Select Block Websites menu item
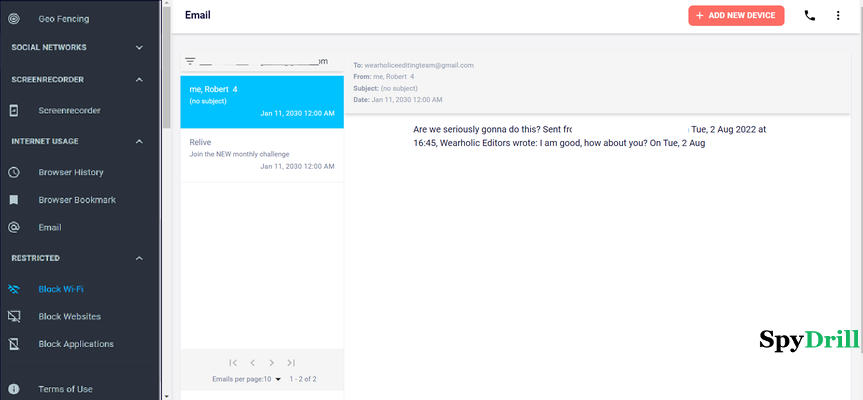This screenshot has width=863, height=400. tap(69, 317)
